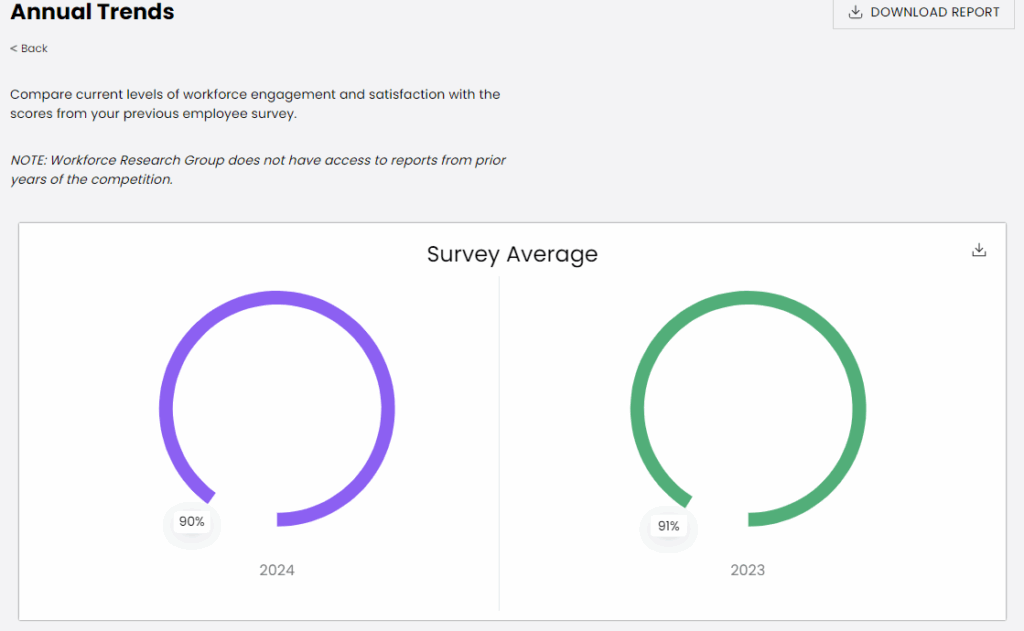
Task: Select the 91% value badge
Action: [668, 525]
